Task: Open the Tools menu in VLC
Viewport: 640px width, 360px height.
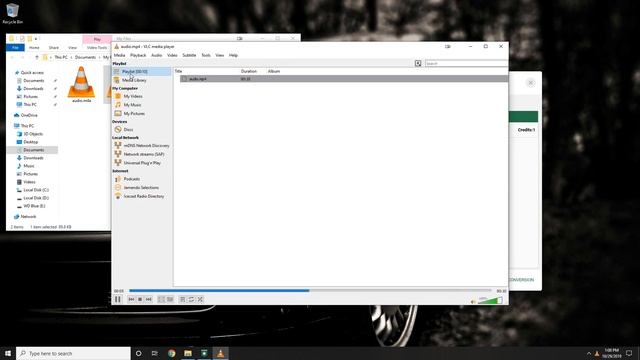Action: point(206,55)
